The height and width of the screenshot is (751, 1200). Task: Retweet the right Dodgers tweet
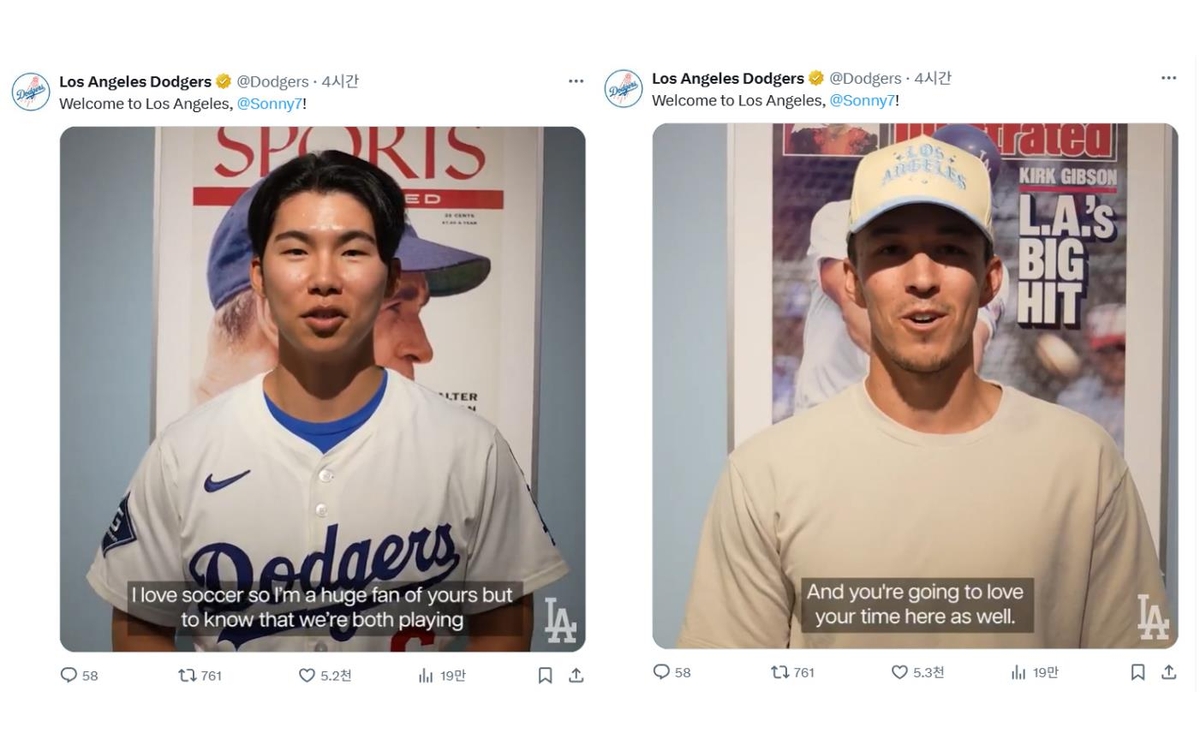click(x=780, y=673)
